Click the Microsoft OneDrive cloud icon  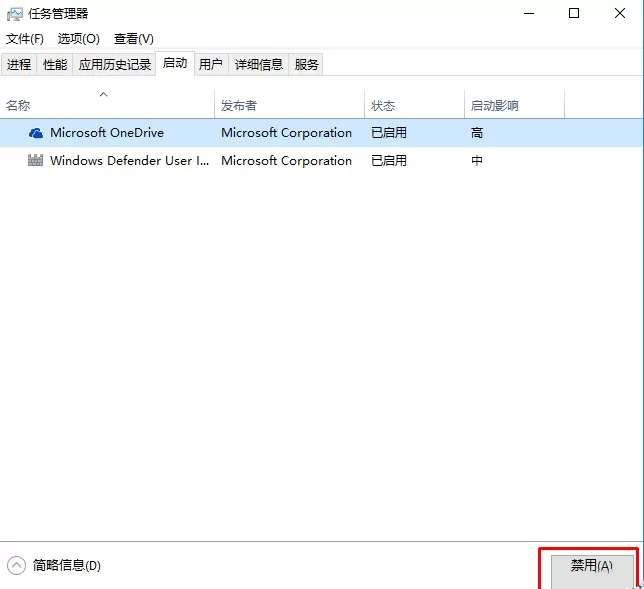(36, 133)
